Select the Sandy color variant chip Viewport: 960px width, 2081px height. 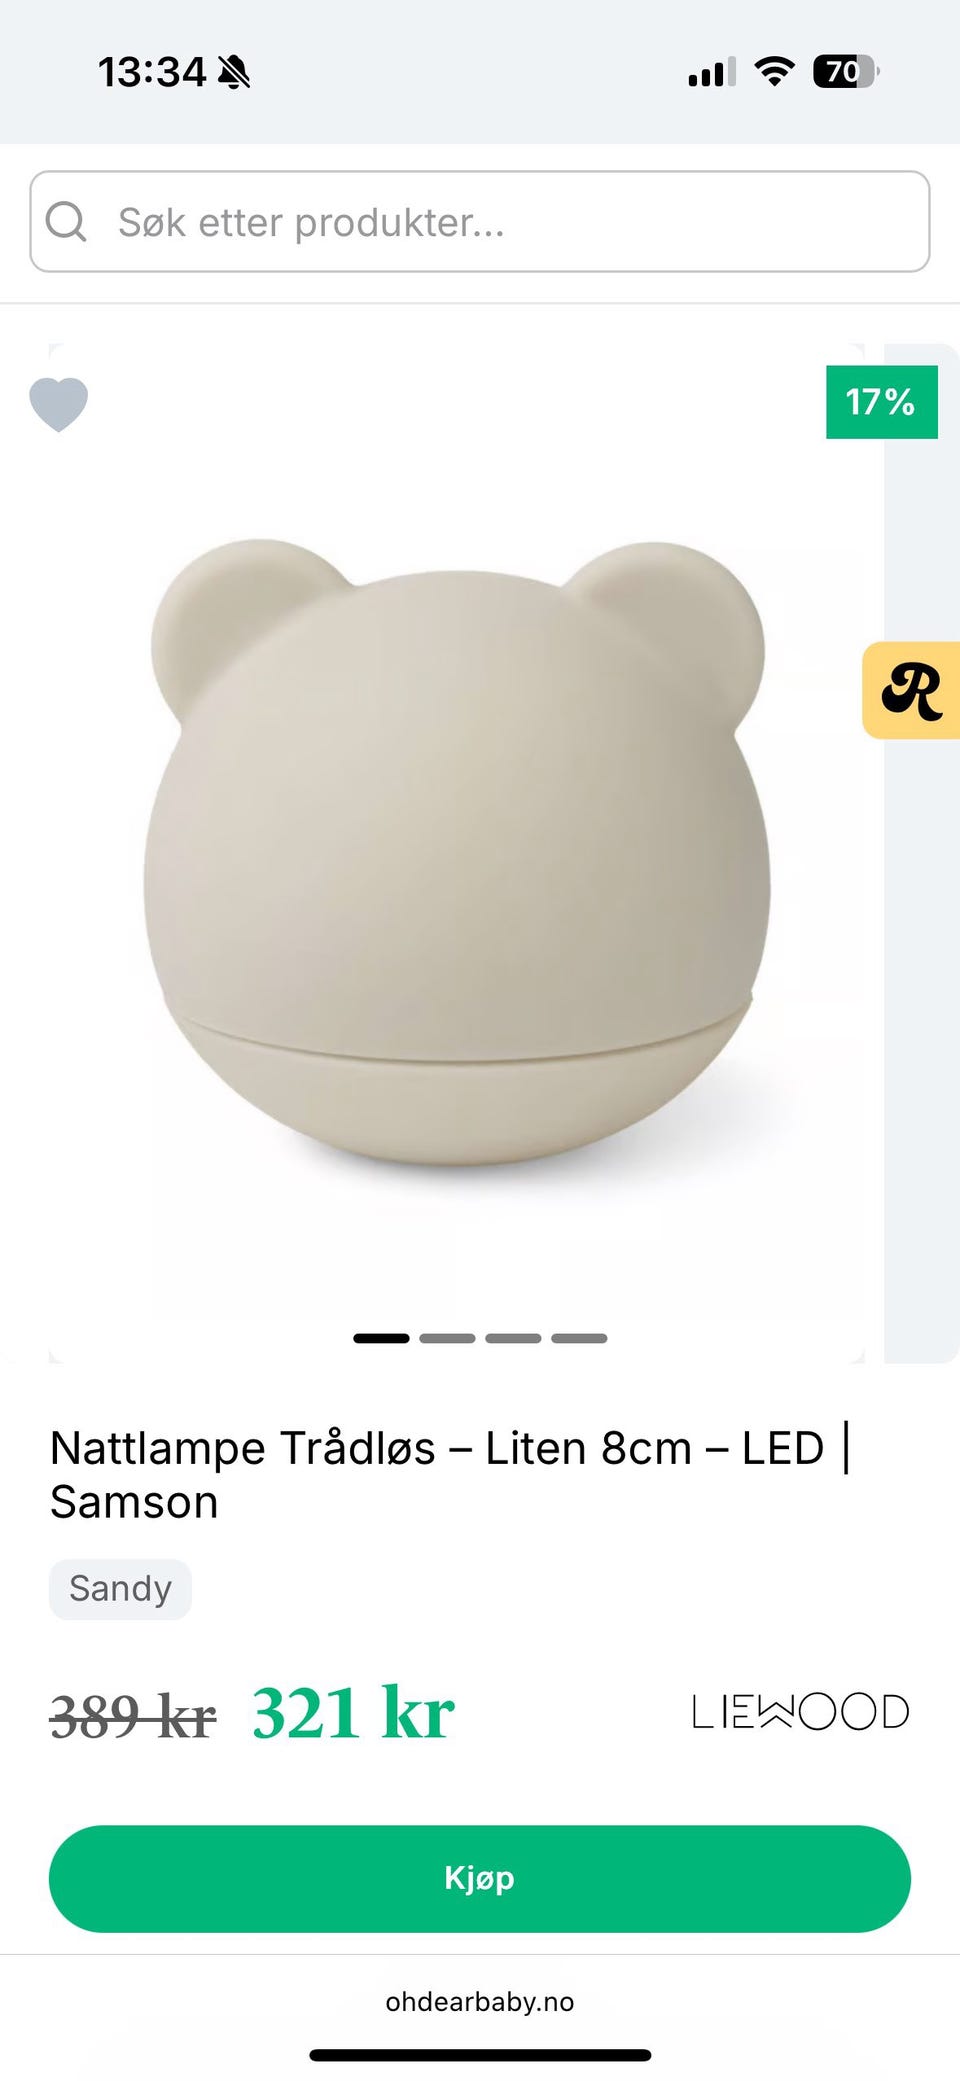point(120,1589)
